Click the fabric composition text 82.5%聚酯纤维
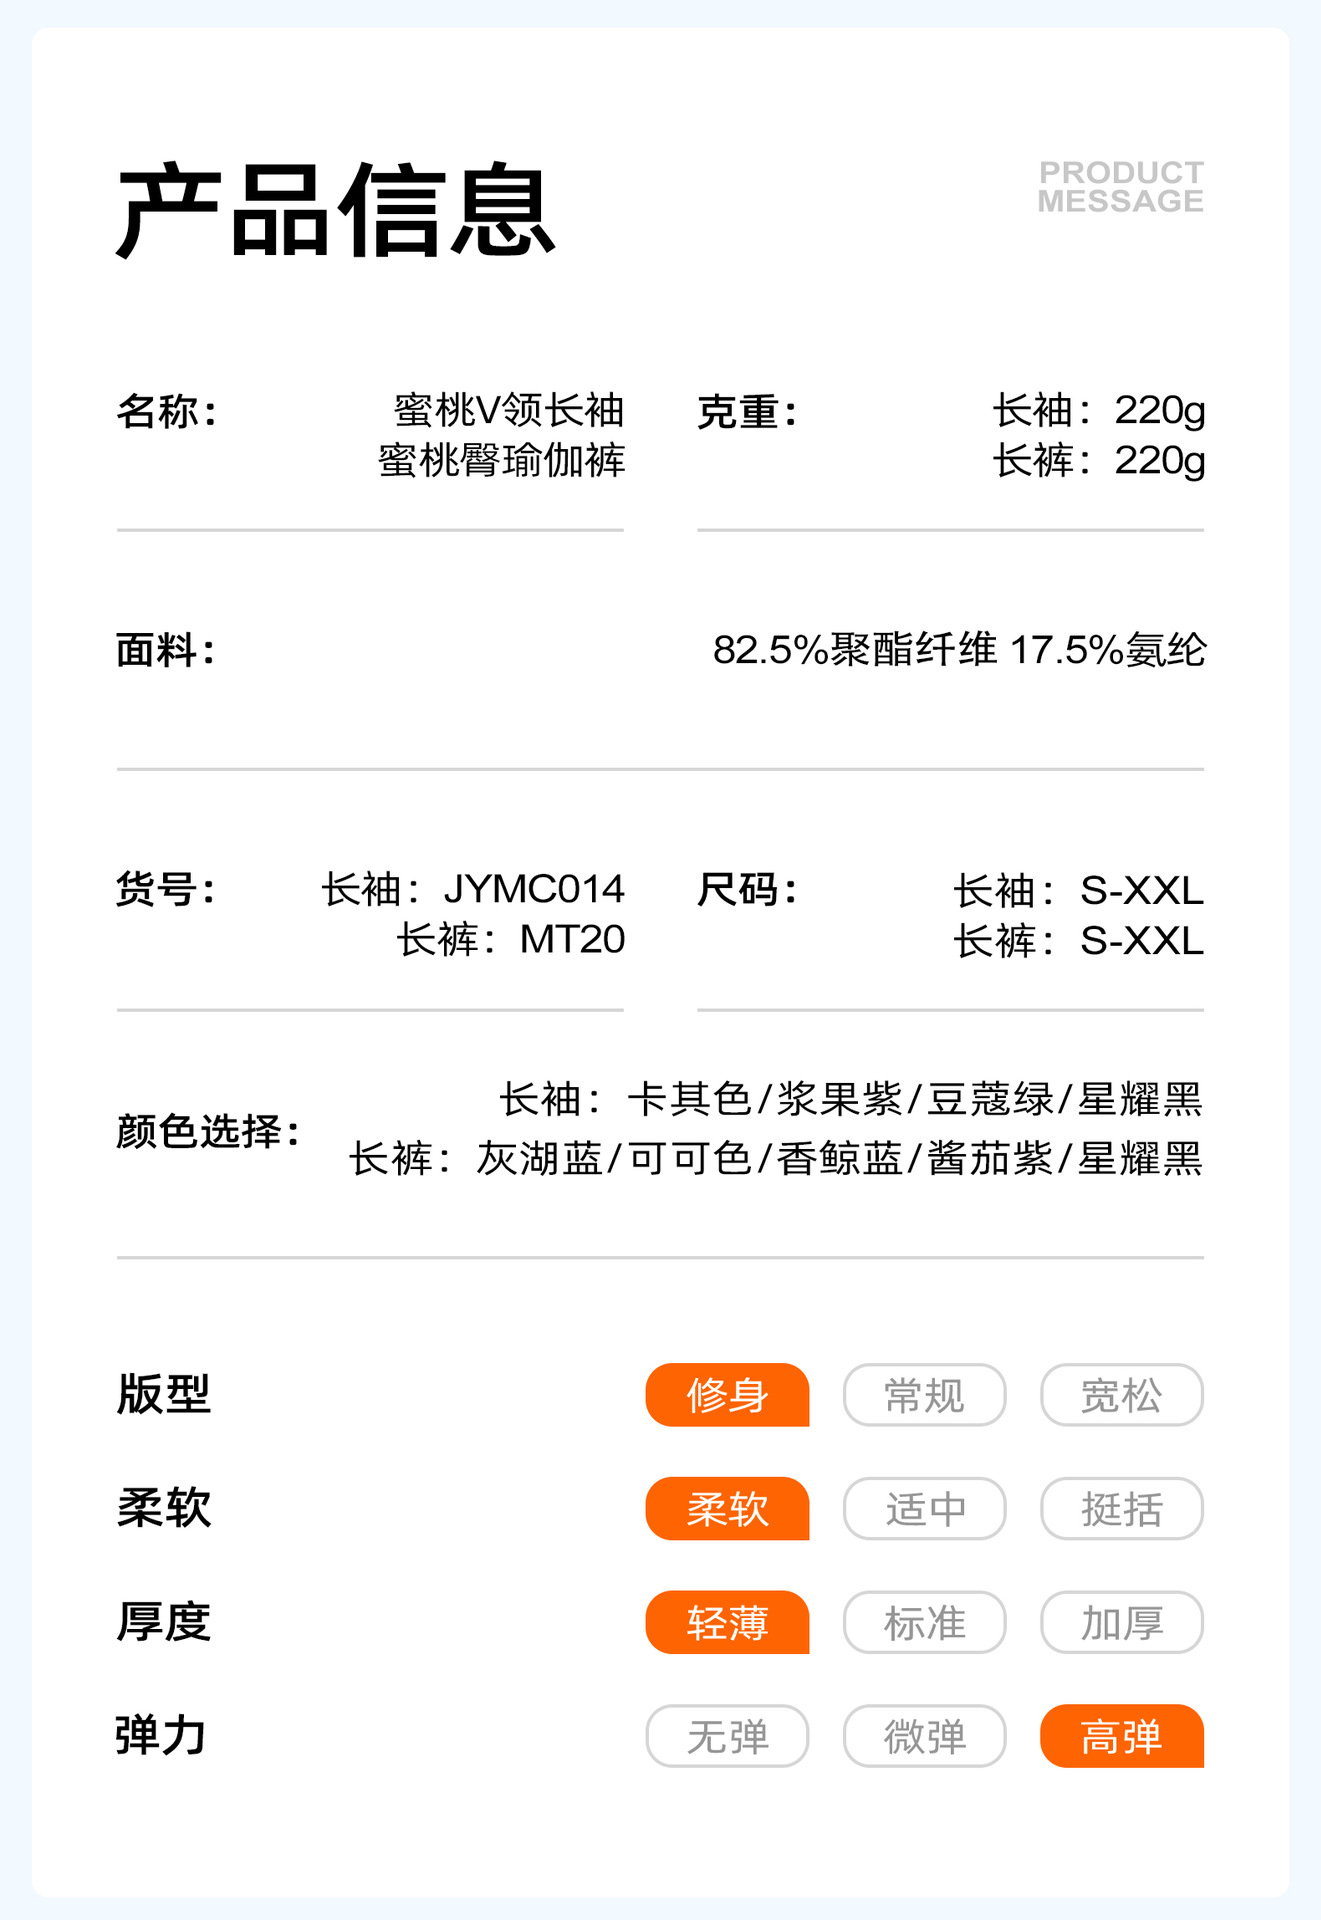This screenshot has width=1321, height=1920. pos(854,650)
